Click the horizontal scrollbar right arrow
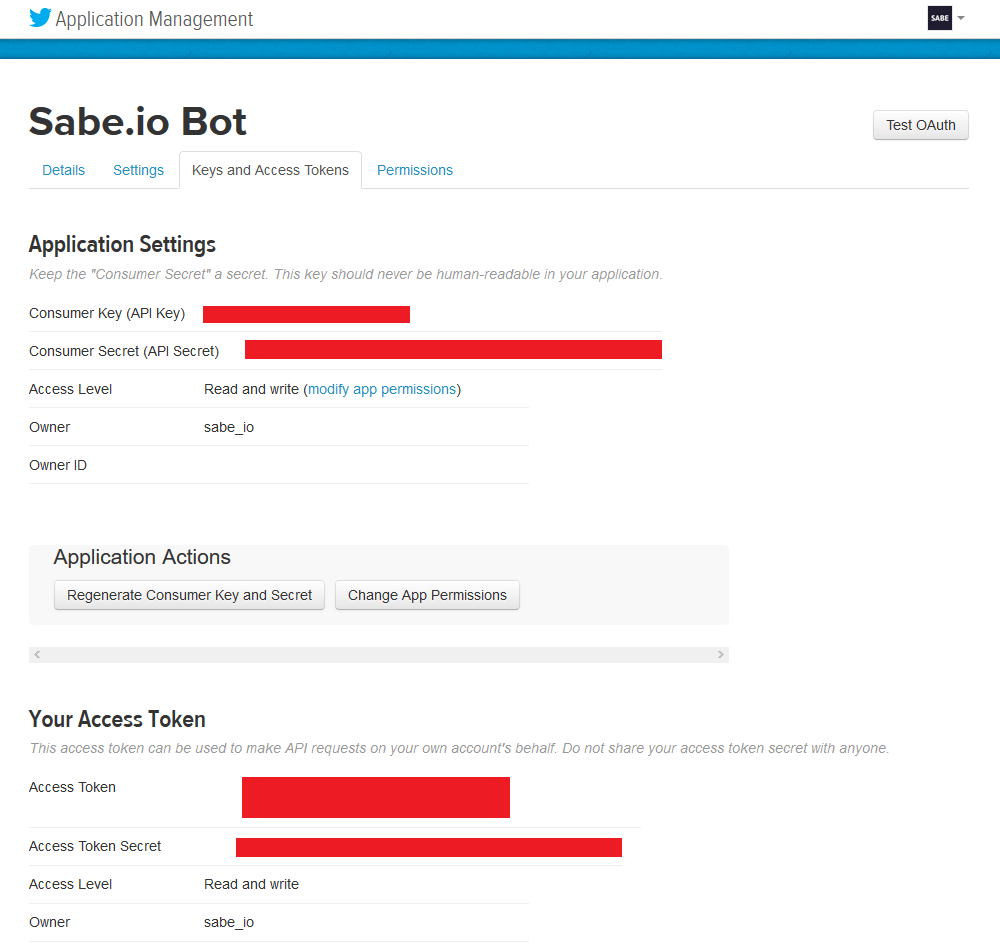Screen dimensions: 1000x948 [x=721, y=655]
